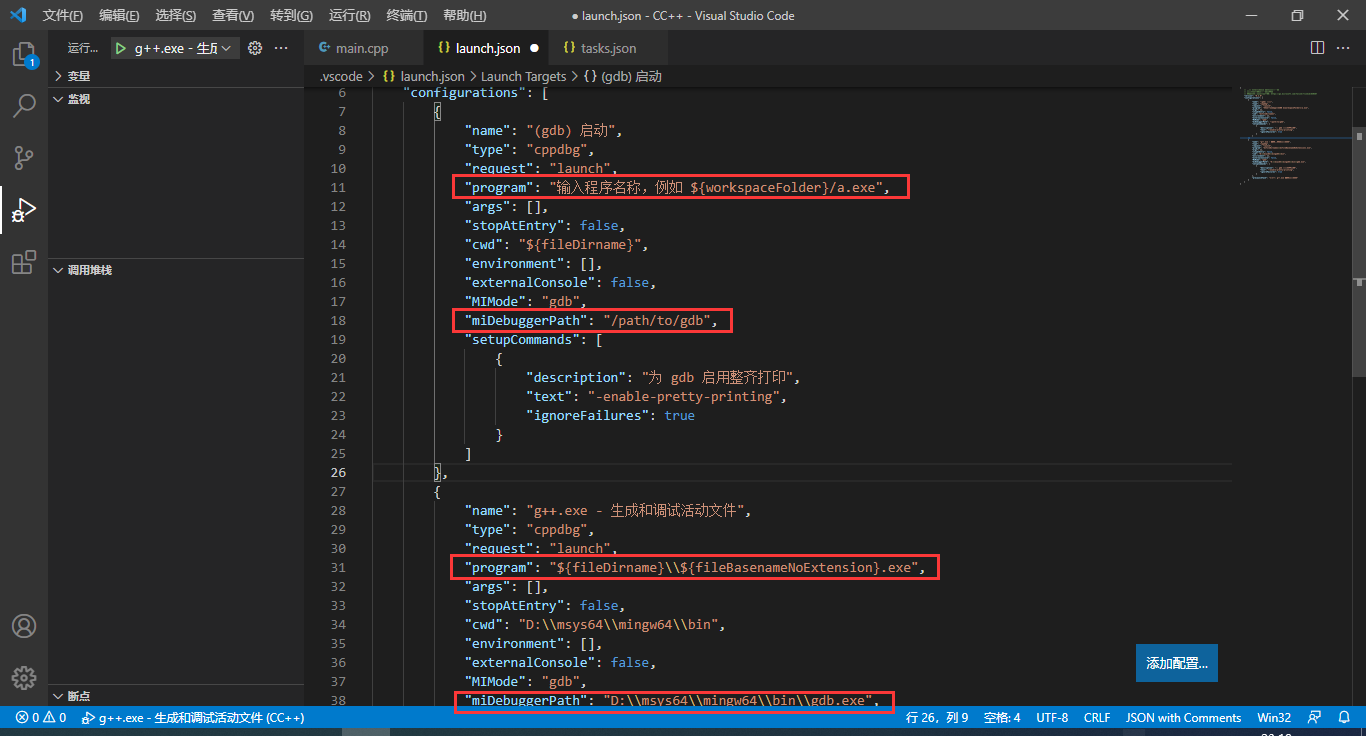Screen dimensions: 1366x736
Task: Click "D:\\msys64\\mingw64\\bin" cwd value
Action: pyautogui.click(x=617, y=624)
